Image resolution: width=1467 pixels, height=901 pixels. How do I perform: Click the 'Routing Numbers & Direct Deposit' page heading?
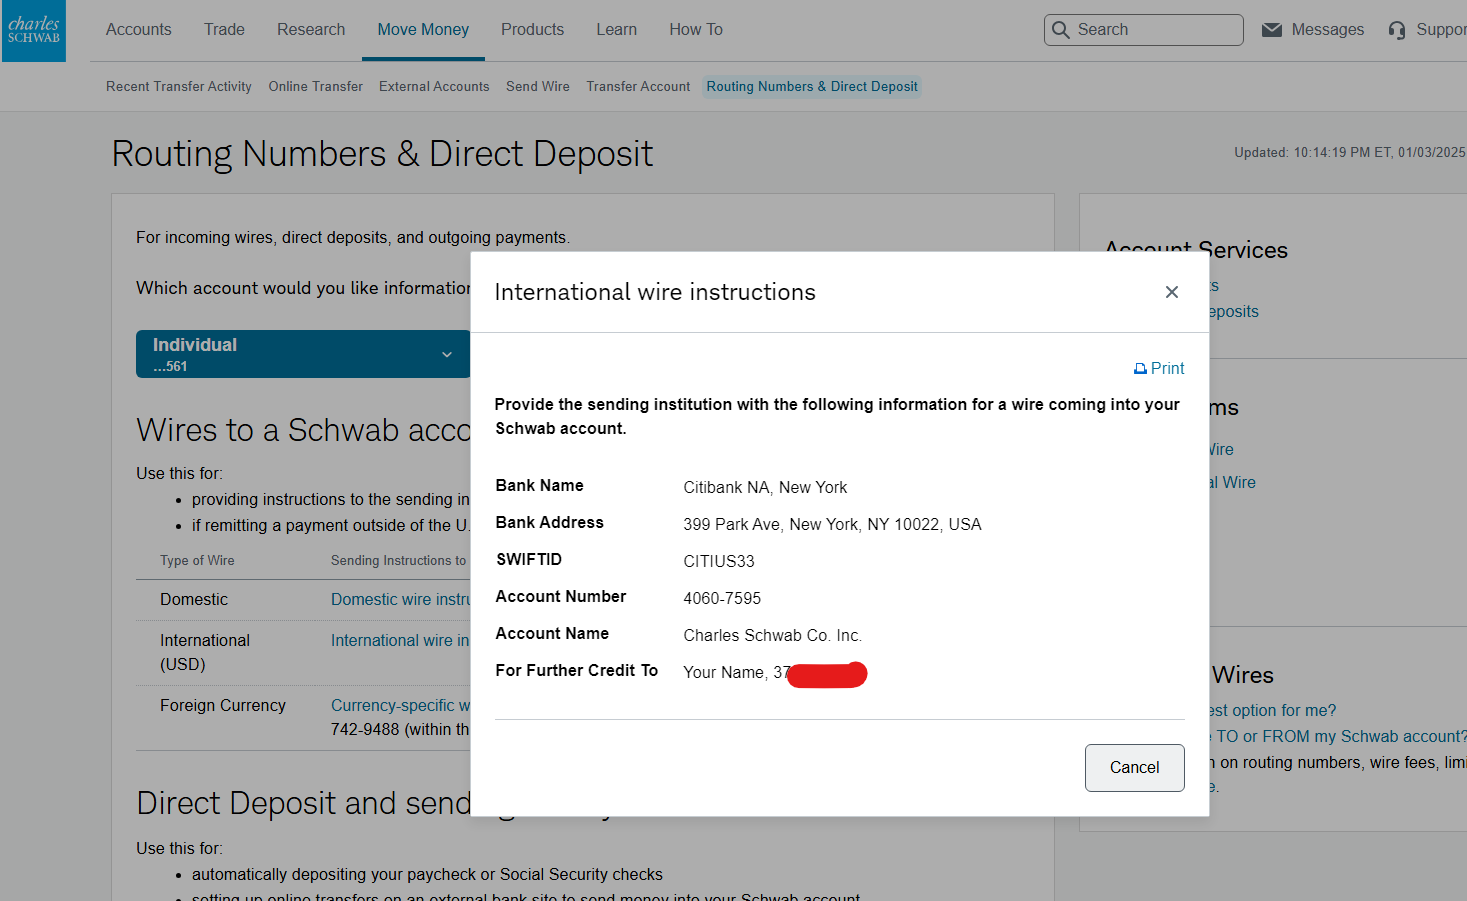click(382, 154)
